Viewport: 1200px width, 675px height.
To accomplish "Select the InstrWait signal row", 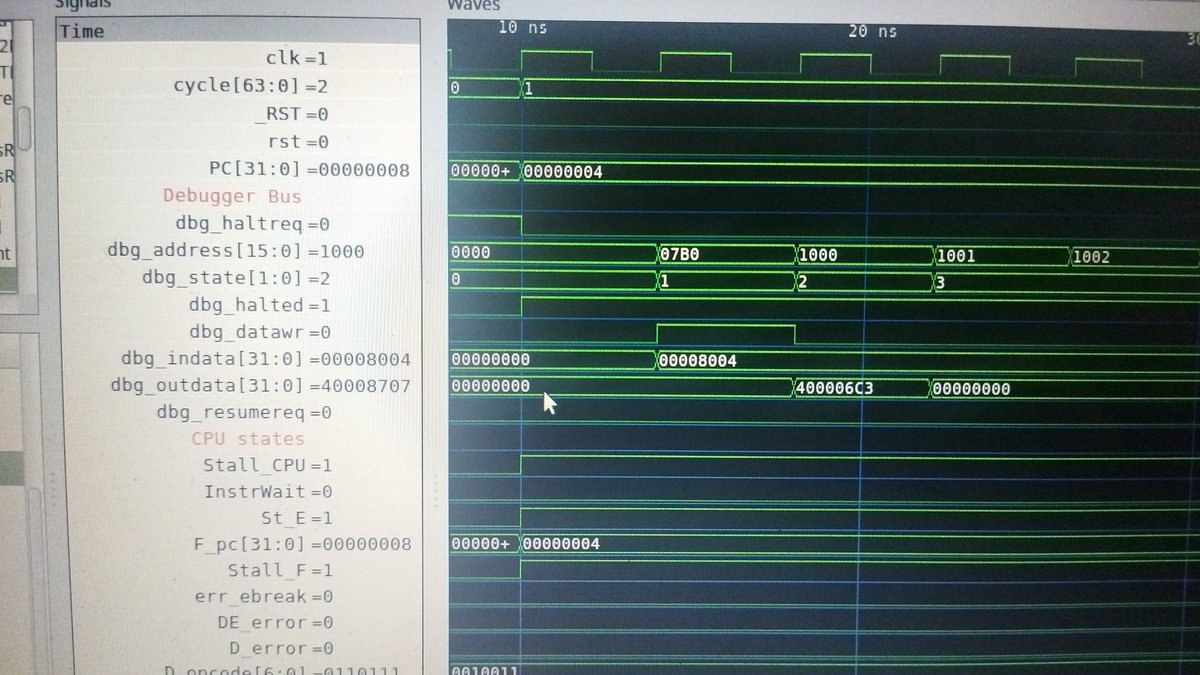I will [268, 492].
